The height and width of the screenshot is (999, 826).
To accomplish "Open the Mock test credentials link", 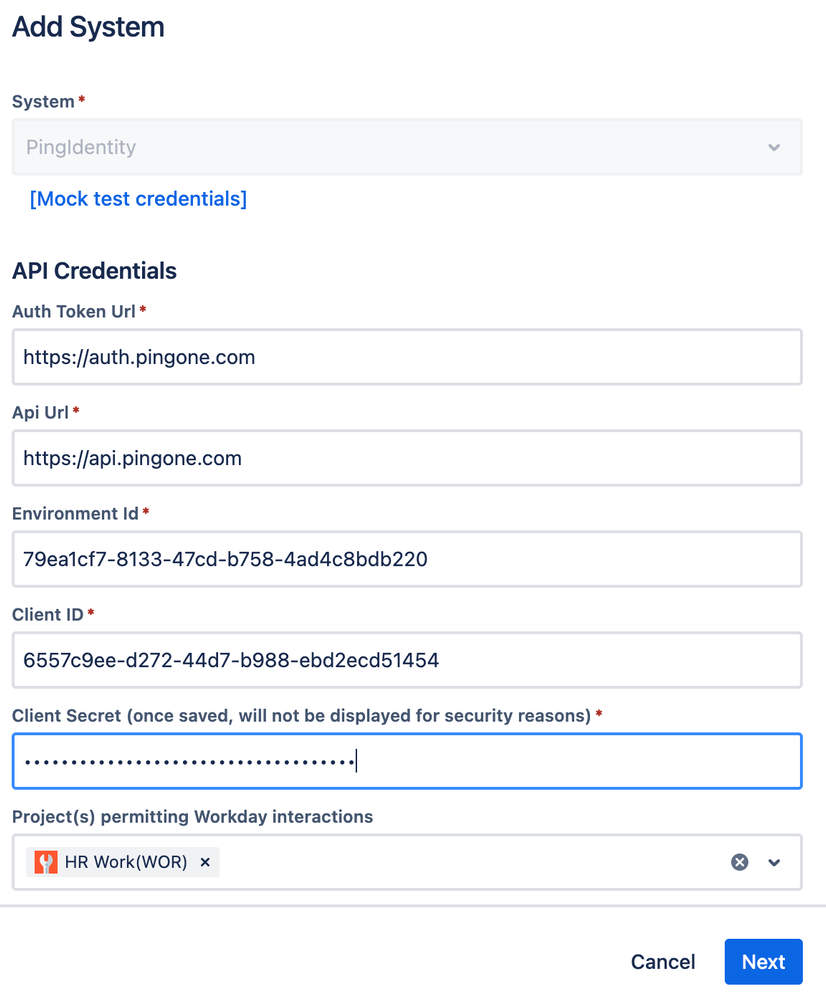I will 138,198.
